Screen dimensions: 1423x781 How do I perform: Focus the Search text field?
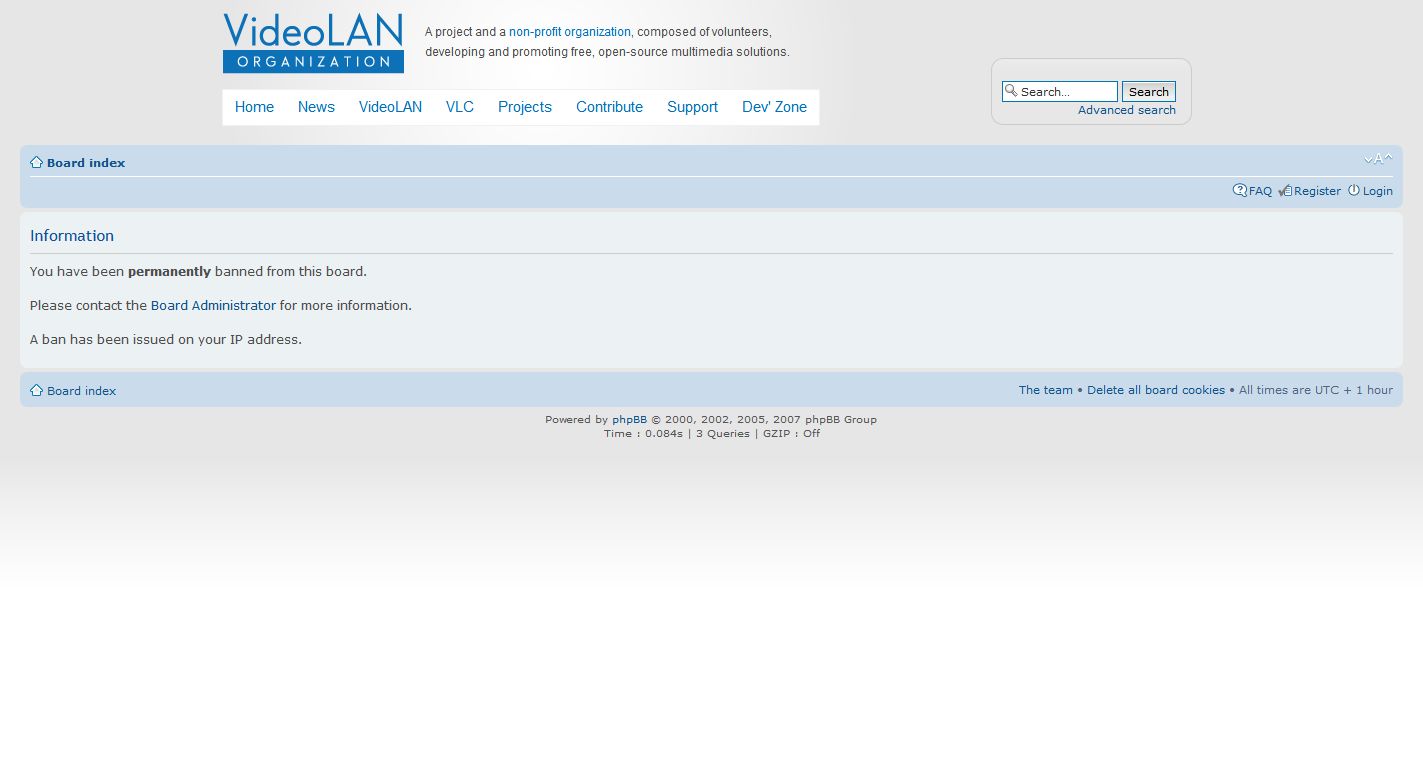(1066, 92)
